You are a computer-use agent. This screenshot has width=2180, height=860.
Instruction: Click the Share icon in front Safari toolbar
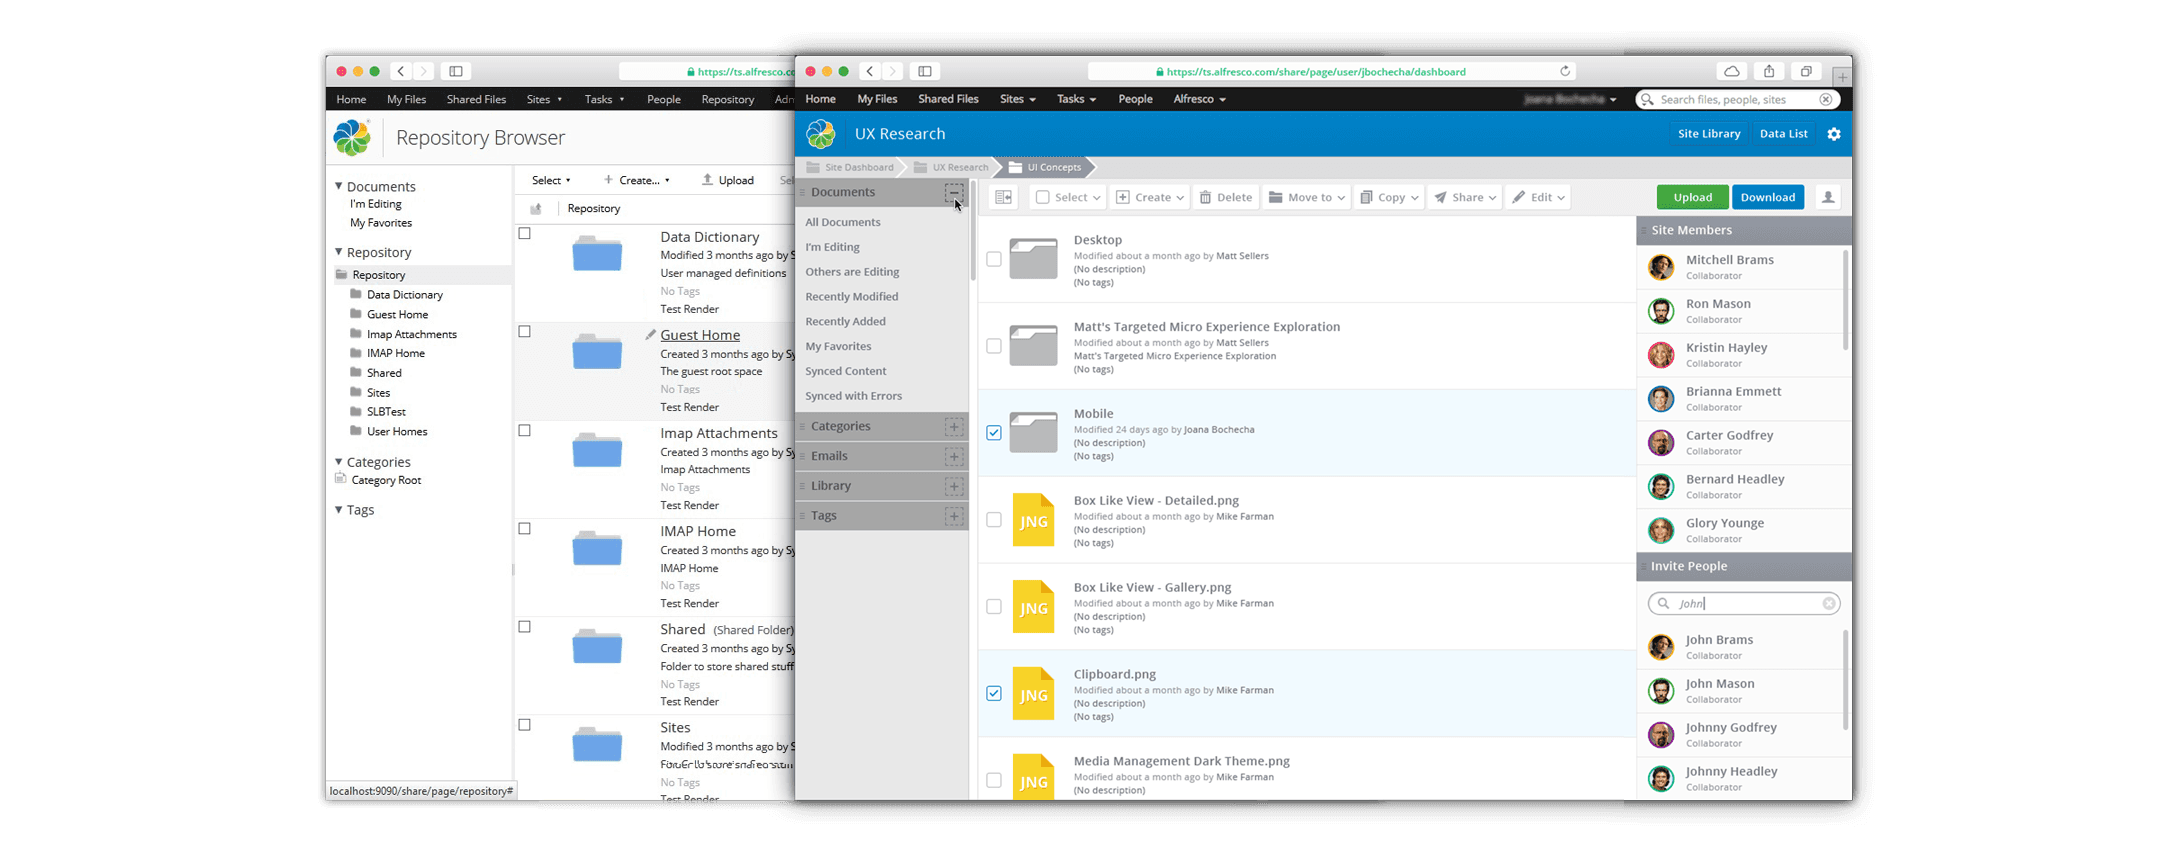coord(1769,71)
